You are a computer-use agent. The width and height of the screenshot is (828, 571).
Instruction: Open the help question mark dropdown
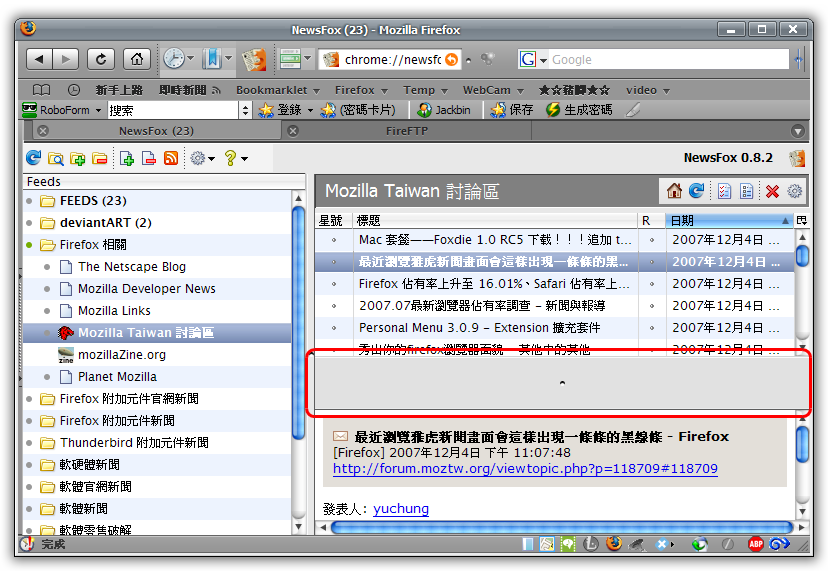click(236, 158)
